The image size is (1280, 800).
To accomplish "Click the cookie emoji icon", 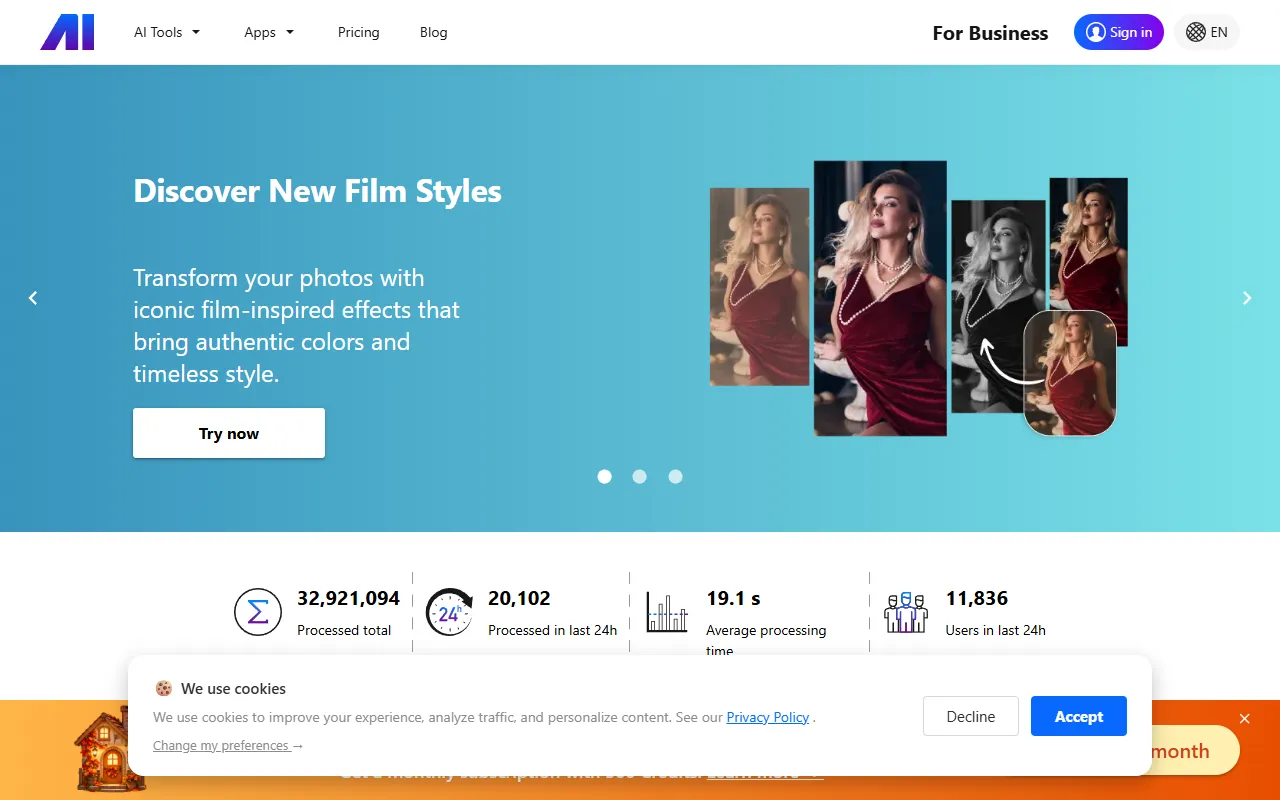I will click(x=164, y=688).
